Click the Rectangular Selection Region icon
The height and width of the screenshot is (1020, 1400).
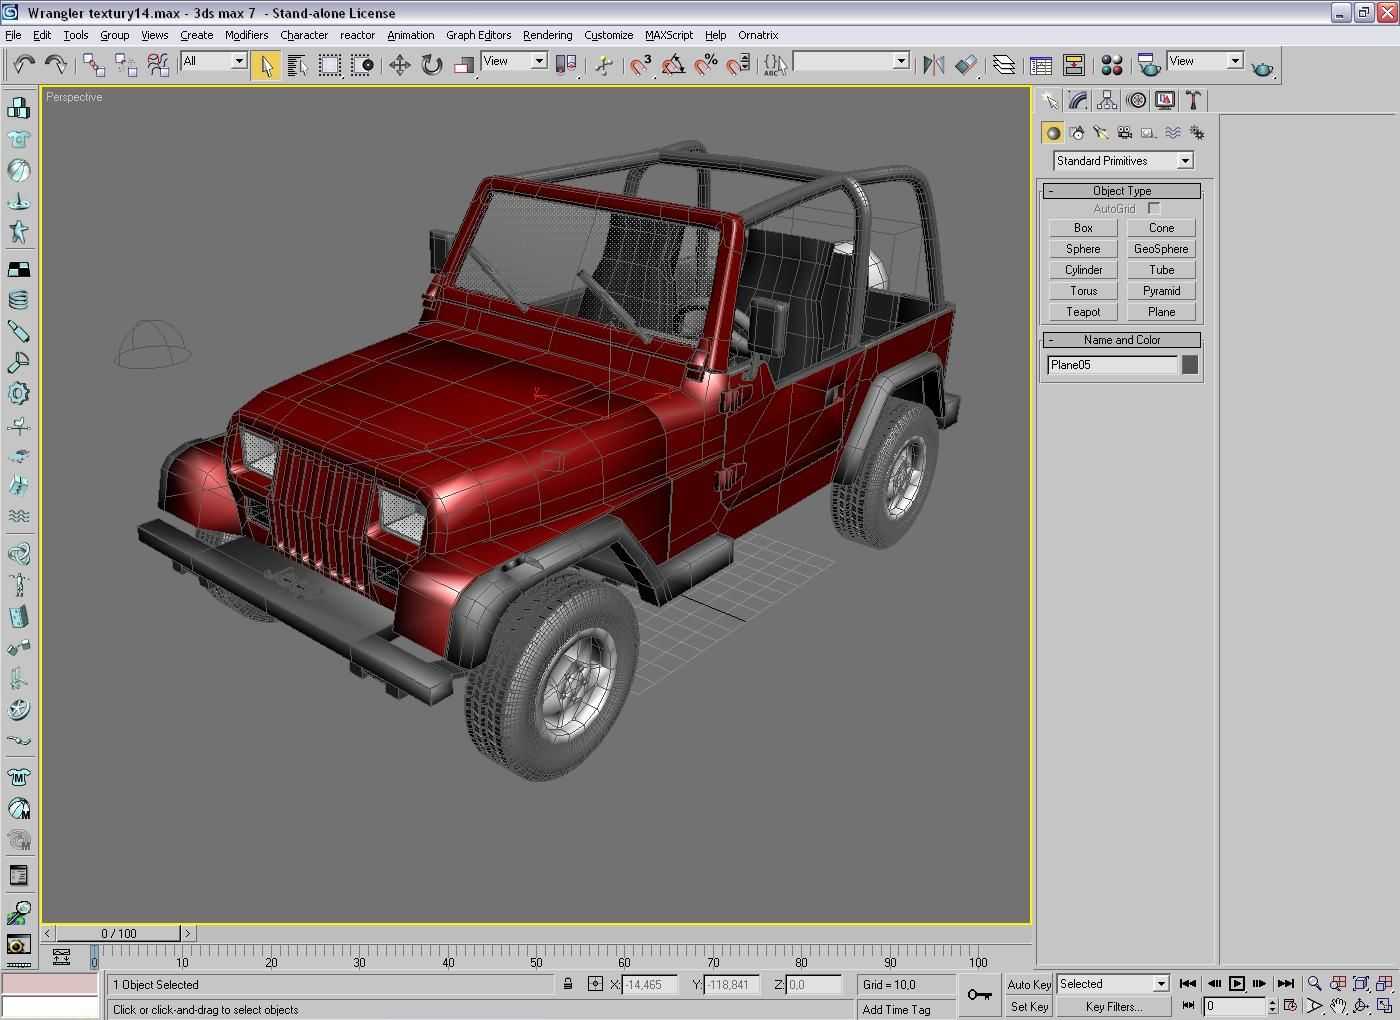point(329,65)
